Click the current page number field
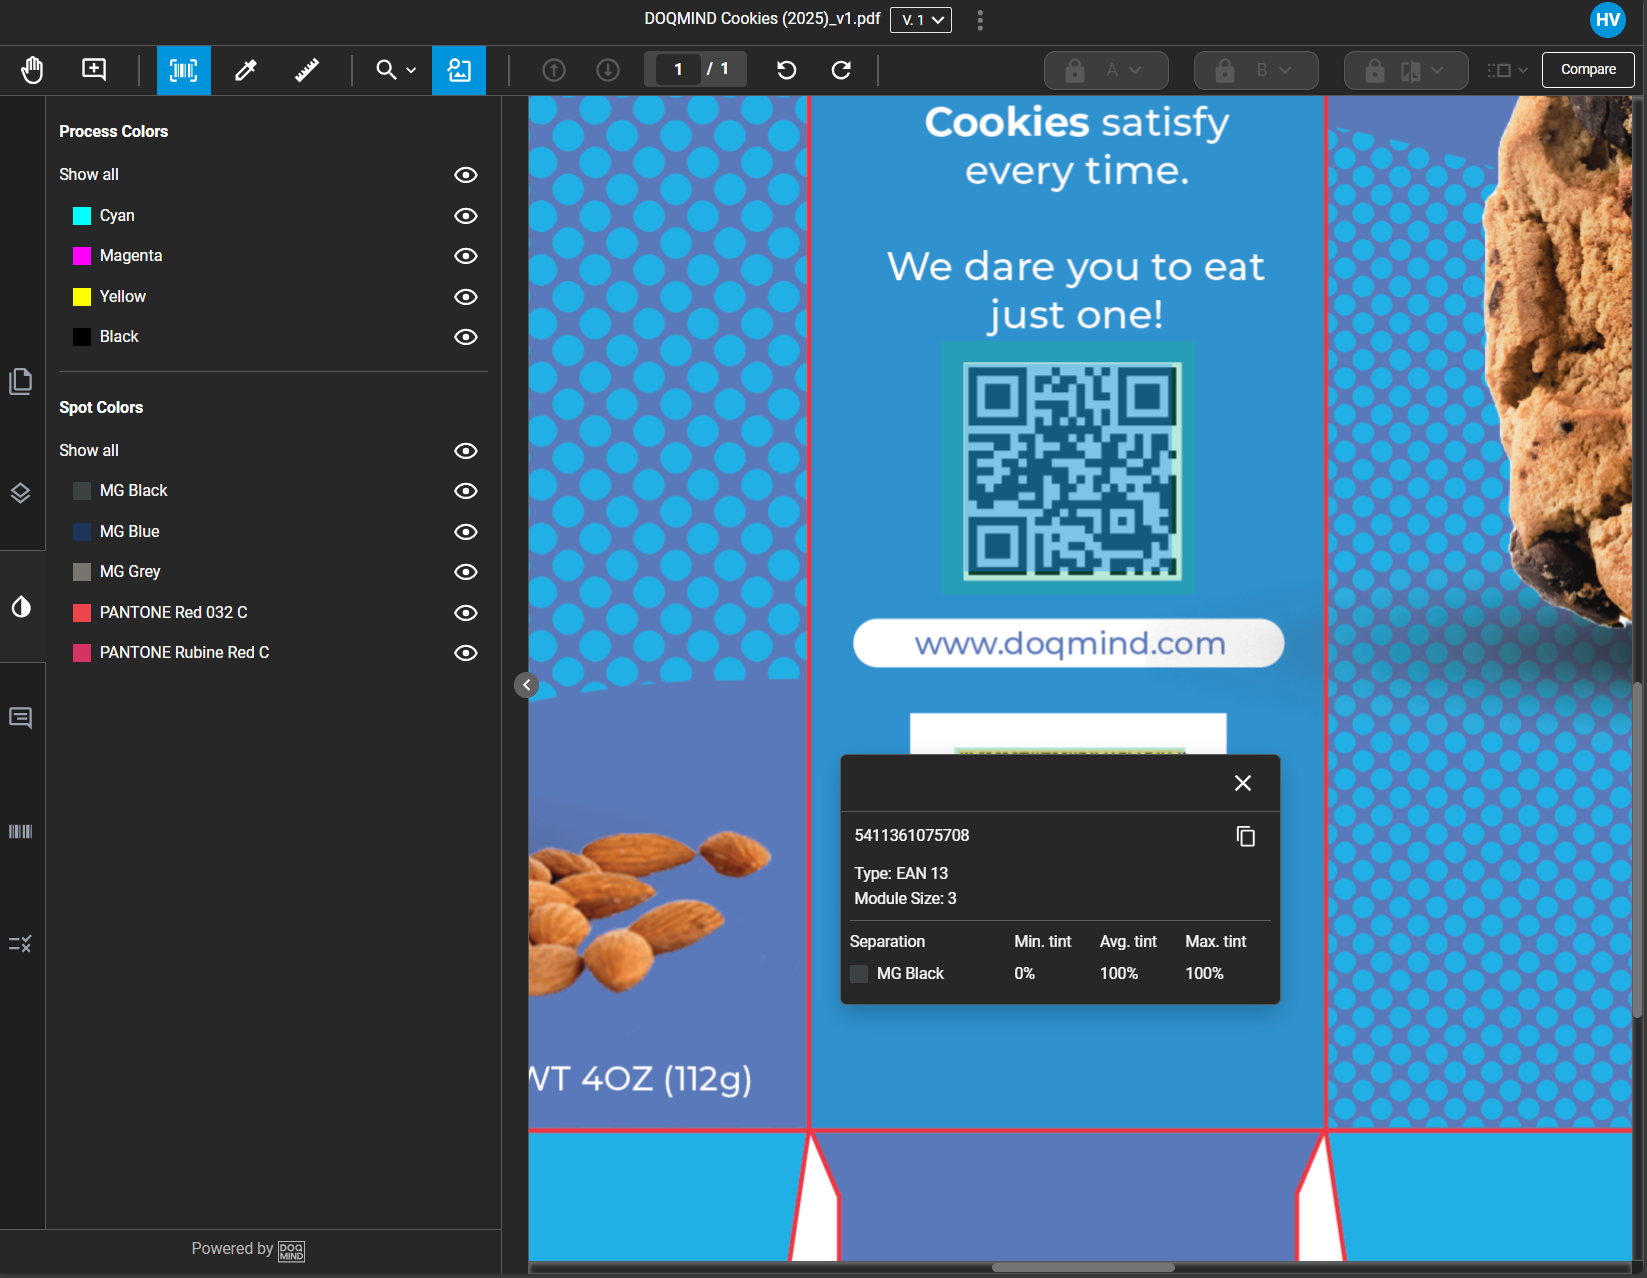This screenshot has height=1278, width=1647. click(x=678, y=69)
